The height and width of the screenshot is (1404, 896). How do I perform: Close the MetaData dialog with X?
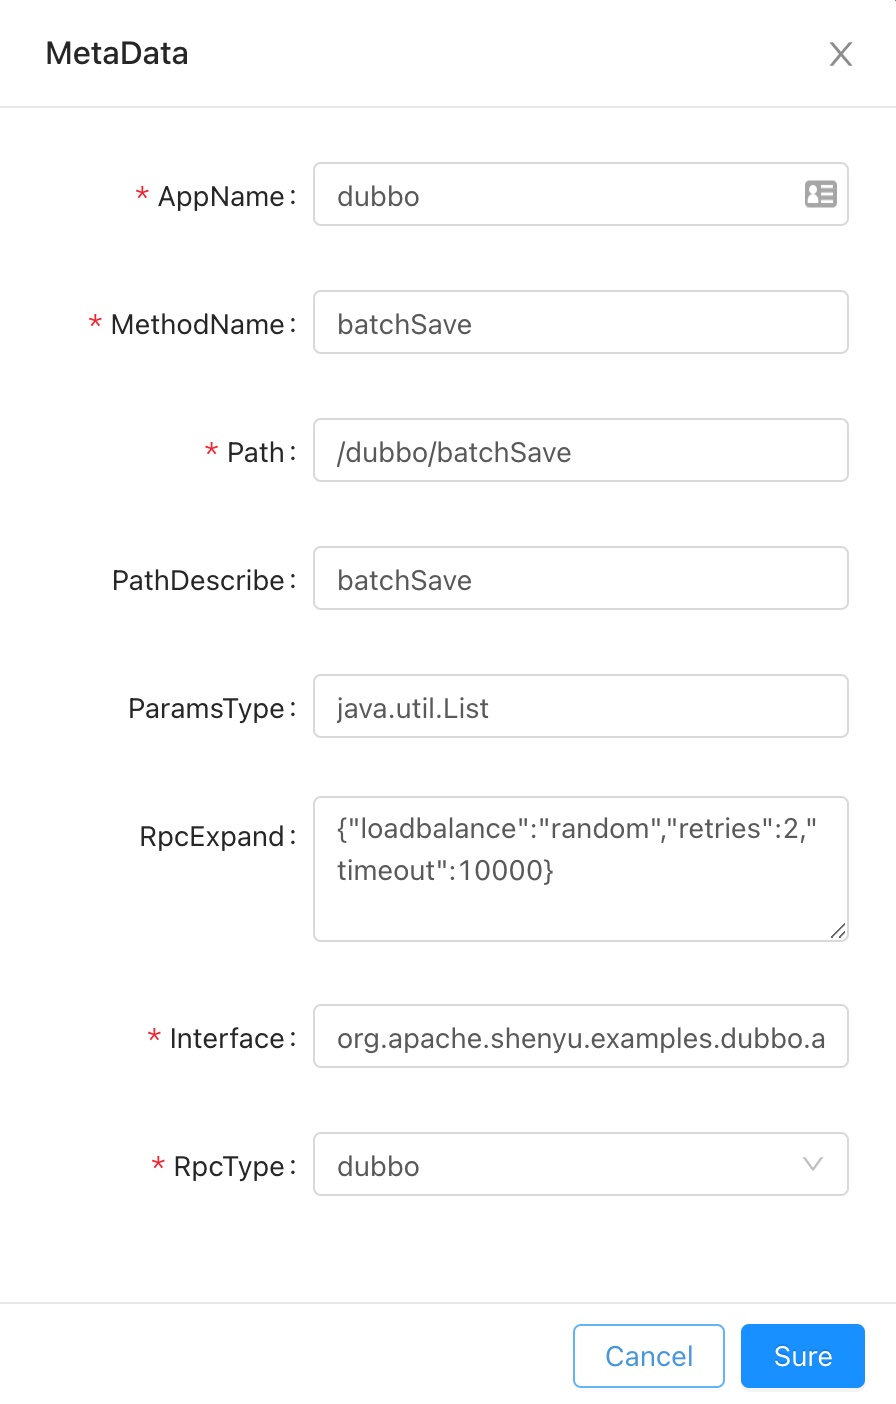coord(840,54)
